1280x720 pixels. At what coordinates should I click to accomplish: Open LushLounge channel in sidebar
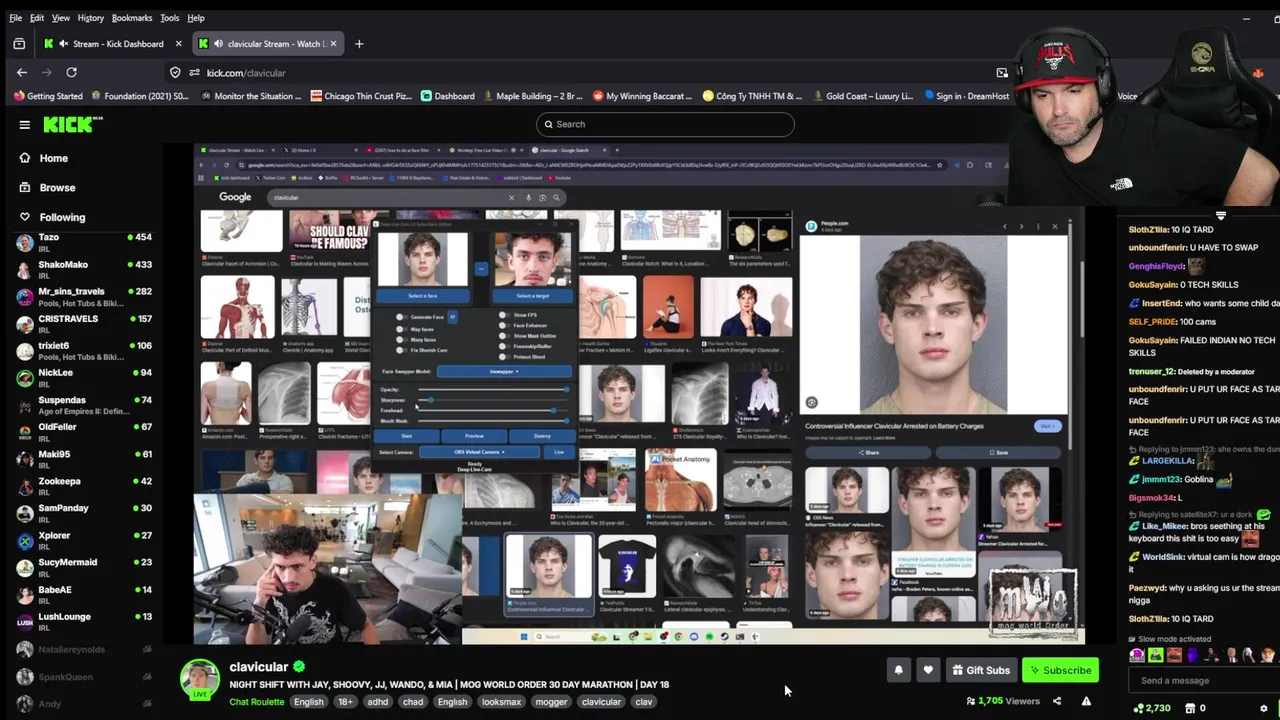coord(84,622)
